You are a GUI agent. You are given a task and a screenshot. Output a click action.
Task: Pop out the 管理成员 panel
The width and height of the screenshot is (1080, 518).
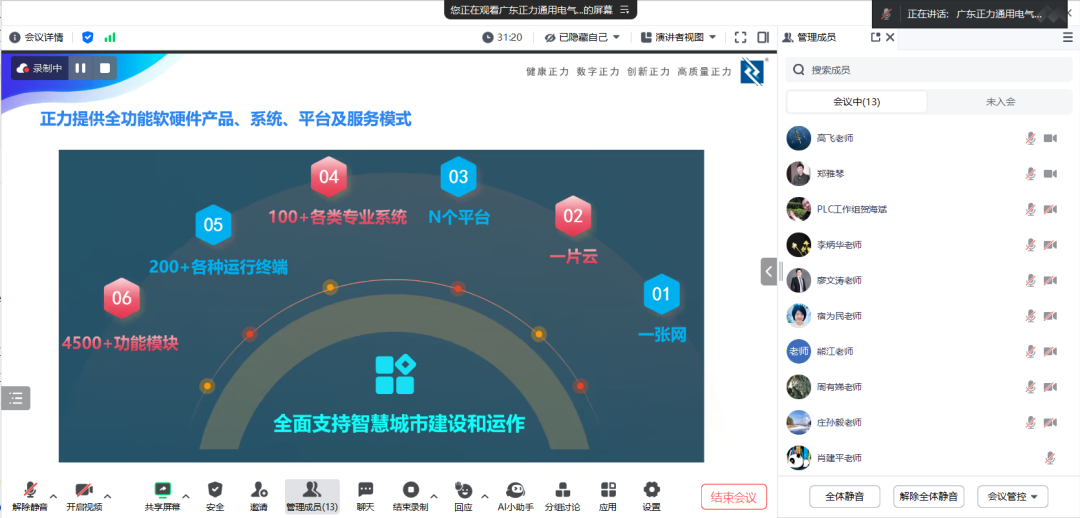point(875,37)
